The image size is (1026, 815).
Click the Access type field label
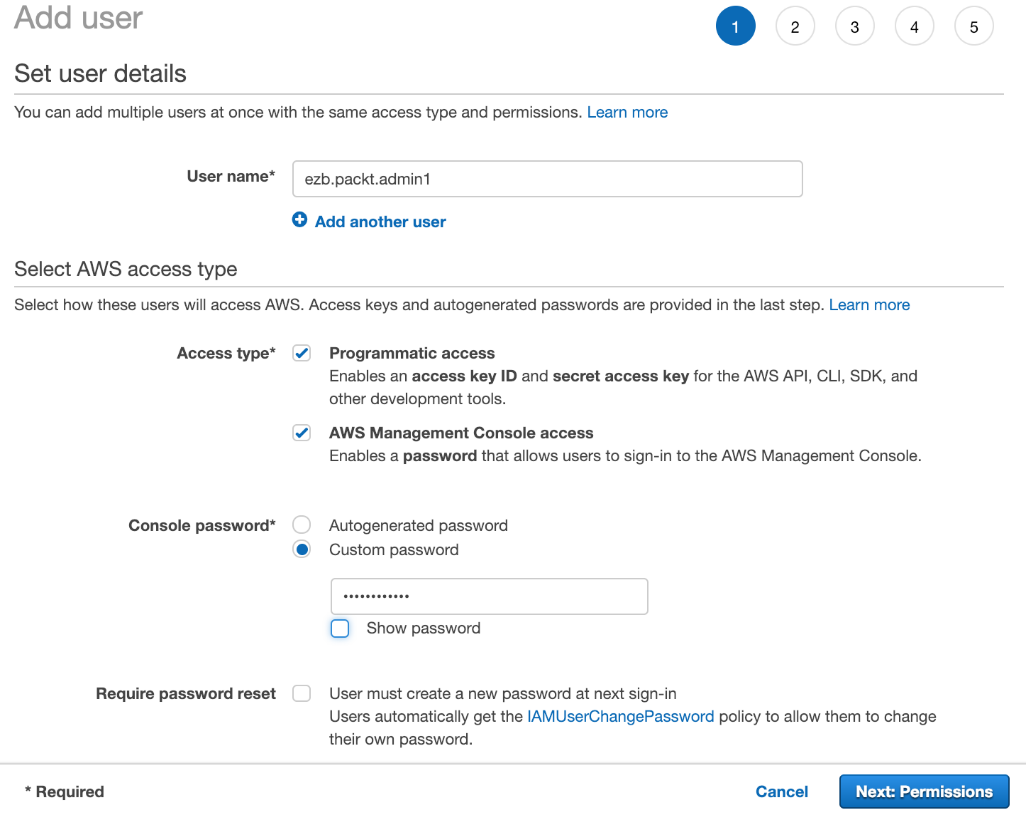(226, 353)
